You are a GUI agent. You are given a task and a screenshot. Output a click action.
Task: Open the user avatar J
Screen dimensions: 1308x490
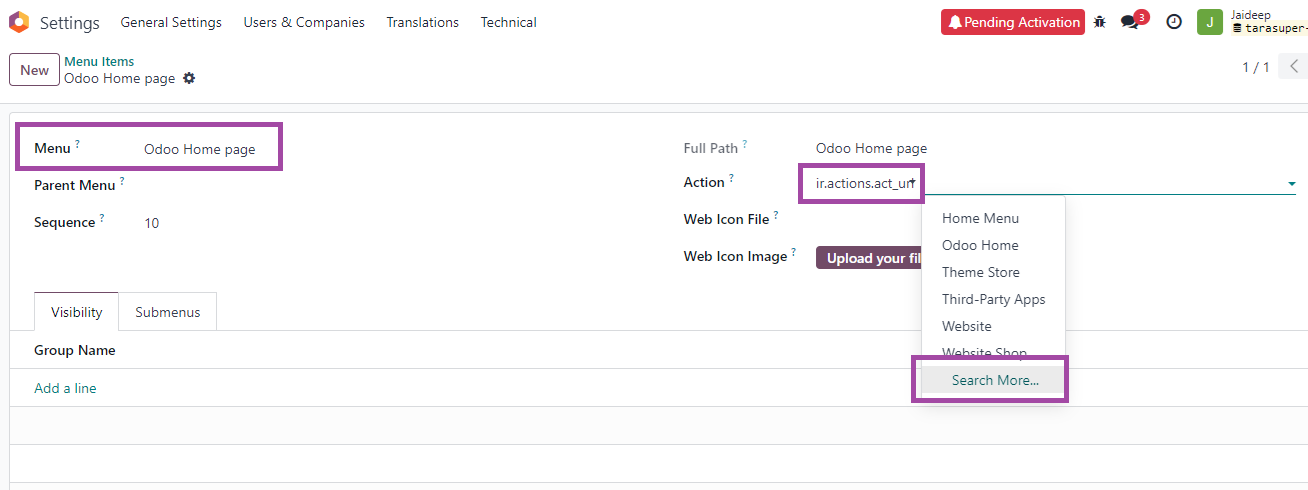tap(1210, 22)
